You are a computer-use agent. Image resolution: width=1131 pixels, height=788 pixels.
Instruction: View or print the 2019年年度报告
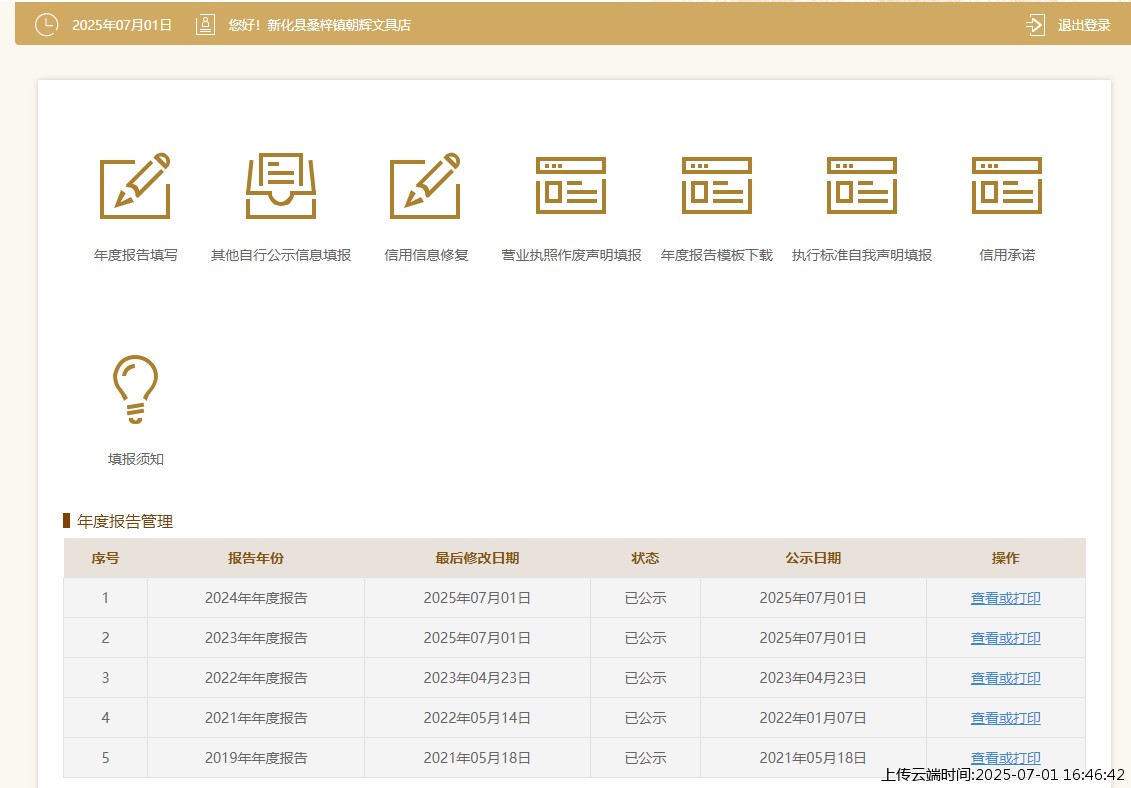pos(1005,758)
